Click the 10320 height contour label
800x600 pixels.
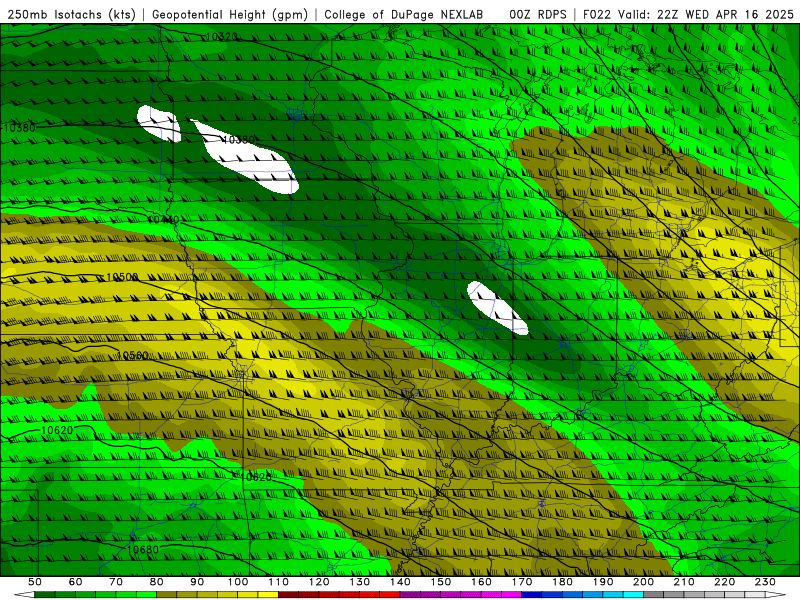pyautogui.click(x=221, y=37)
